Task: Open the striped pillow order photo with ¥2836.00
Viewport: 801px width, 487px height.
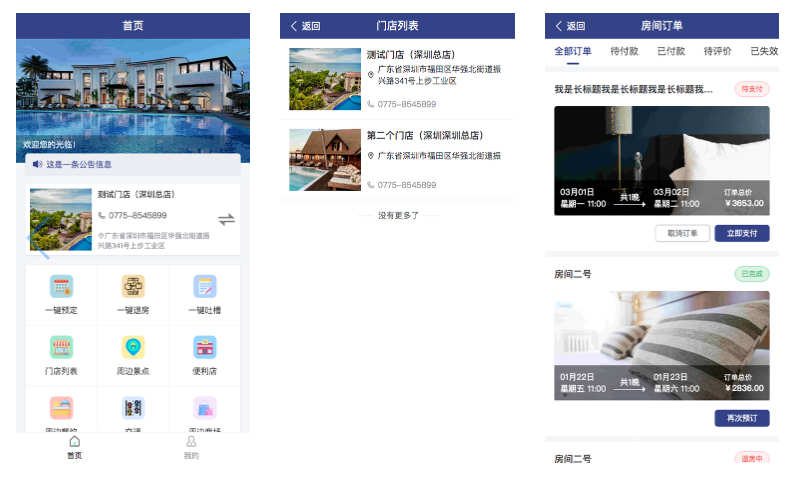Action: tap(662, 345)
